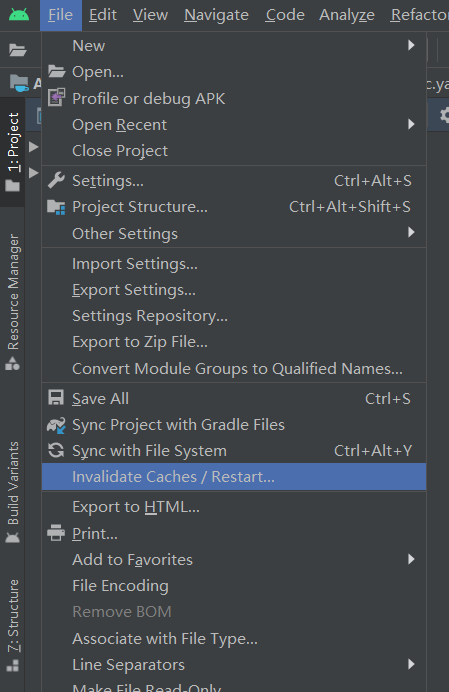
Task: Open the Edit menu
Action: coord(103,15)
